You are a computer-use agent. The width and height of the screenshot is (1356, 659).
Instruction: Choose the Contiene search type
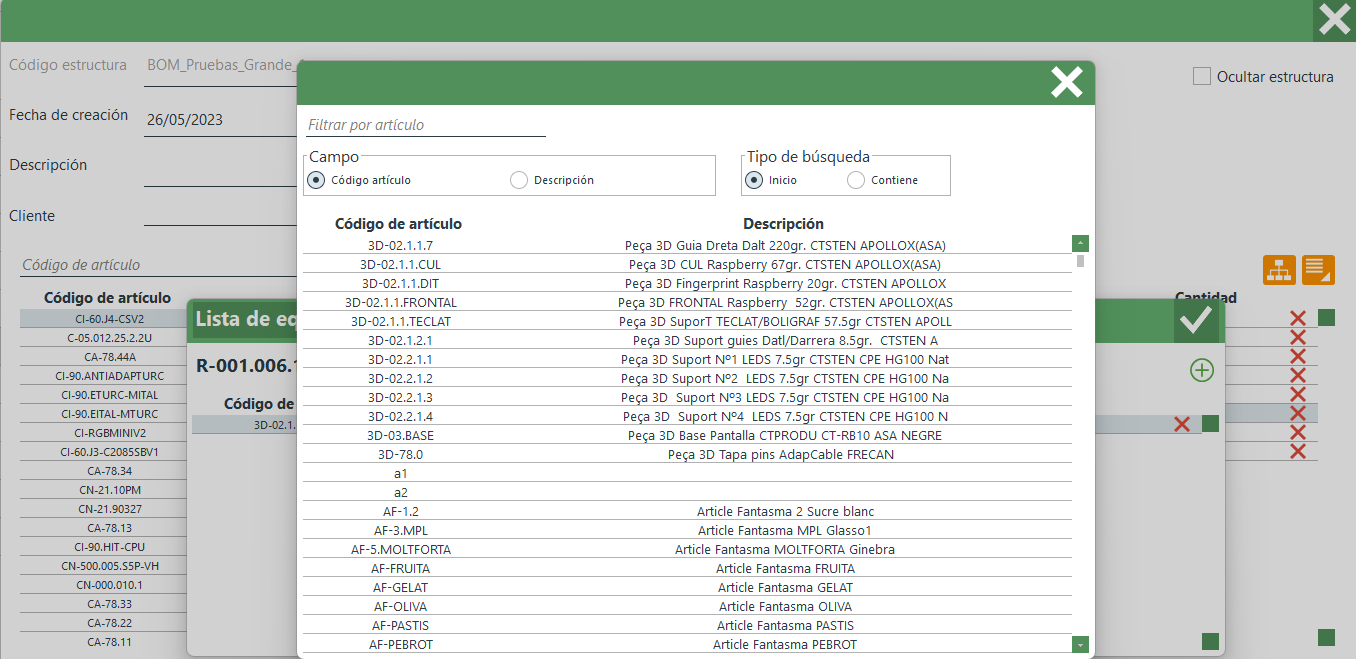(x=855, y=180)
